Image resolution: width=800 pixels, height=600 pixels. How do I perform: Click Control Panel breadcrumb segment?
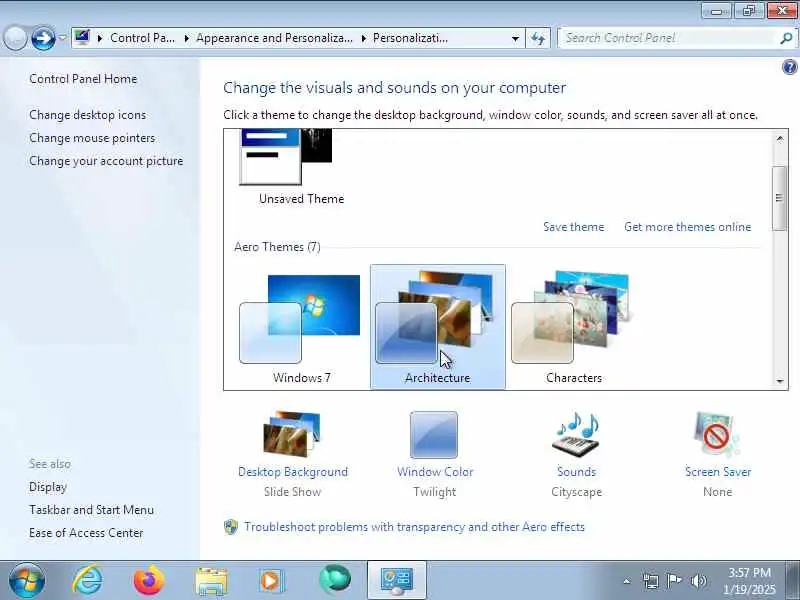142,38
